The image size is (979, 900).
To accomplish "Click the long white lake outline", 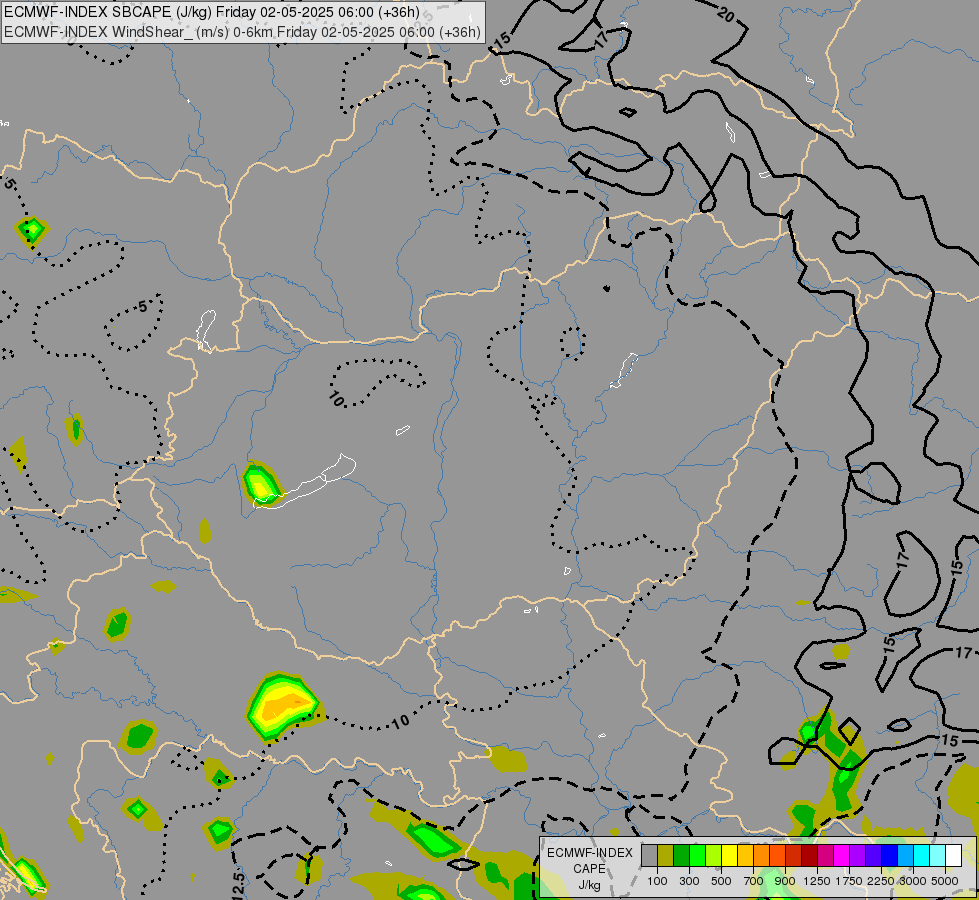I will click(305, 482).
